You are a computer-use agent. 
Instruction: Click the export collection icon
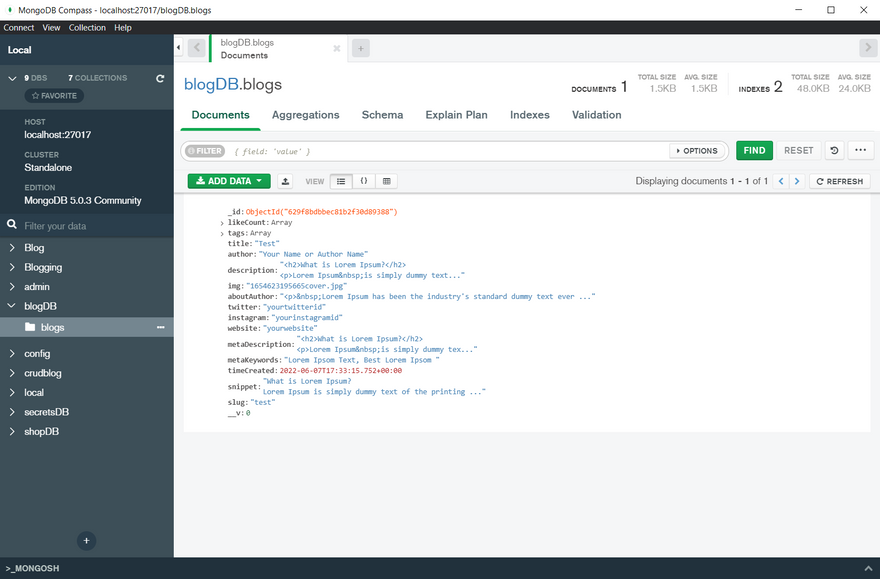pos(285,181)
